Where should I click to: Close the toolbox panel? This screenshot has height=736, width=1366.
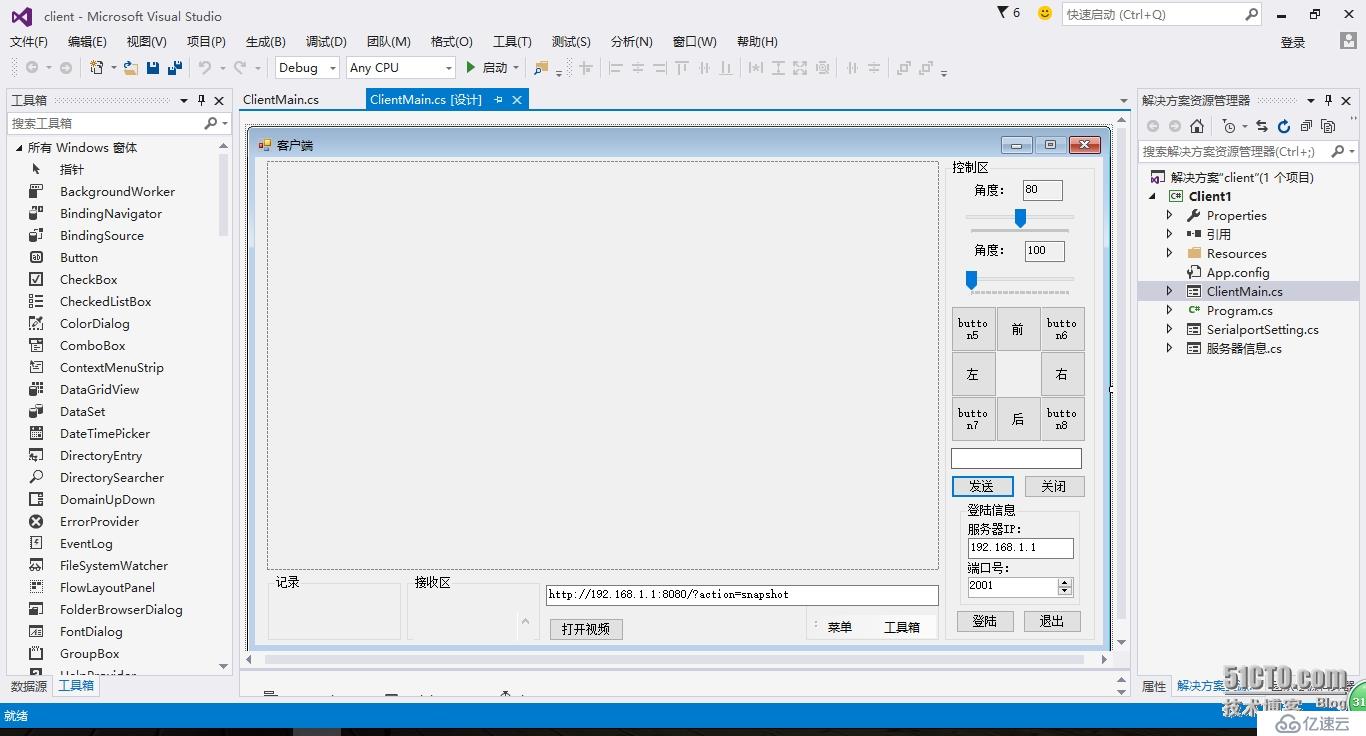219,100
